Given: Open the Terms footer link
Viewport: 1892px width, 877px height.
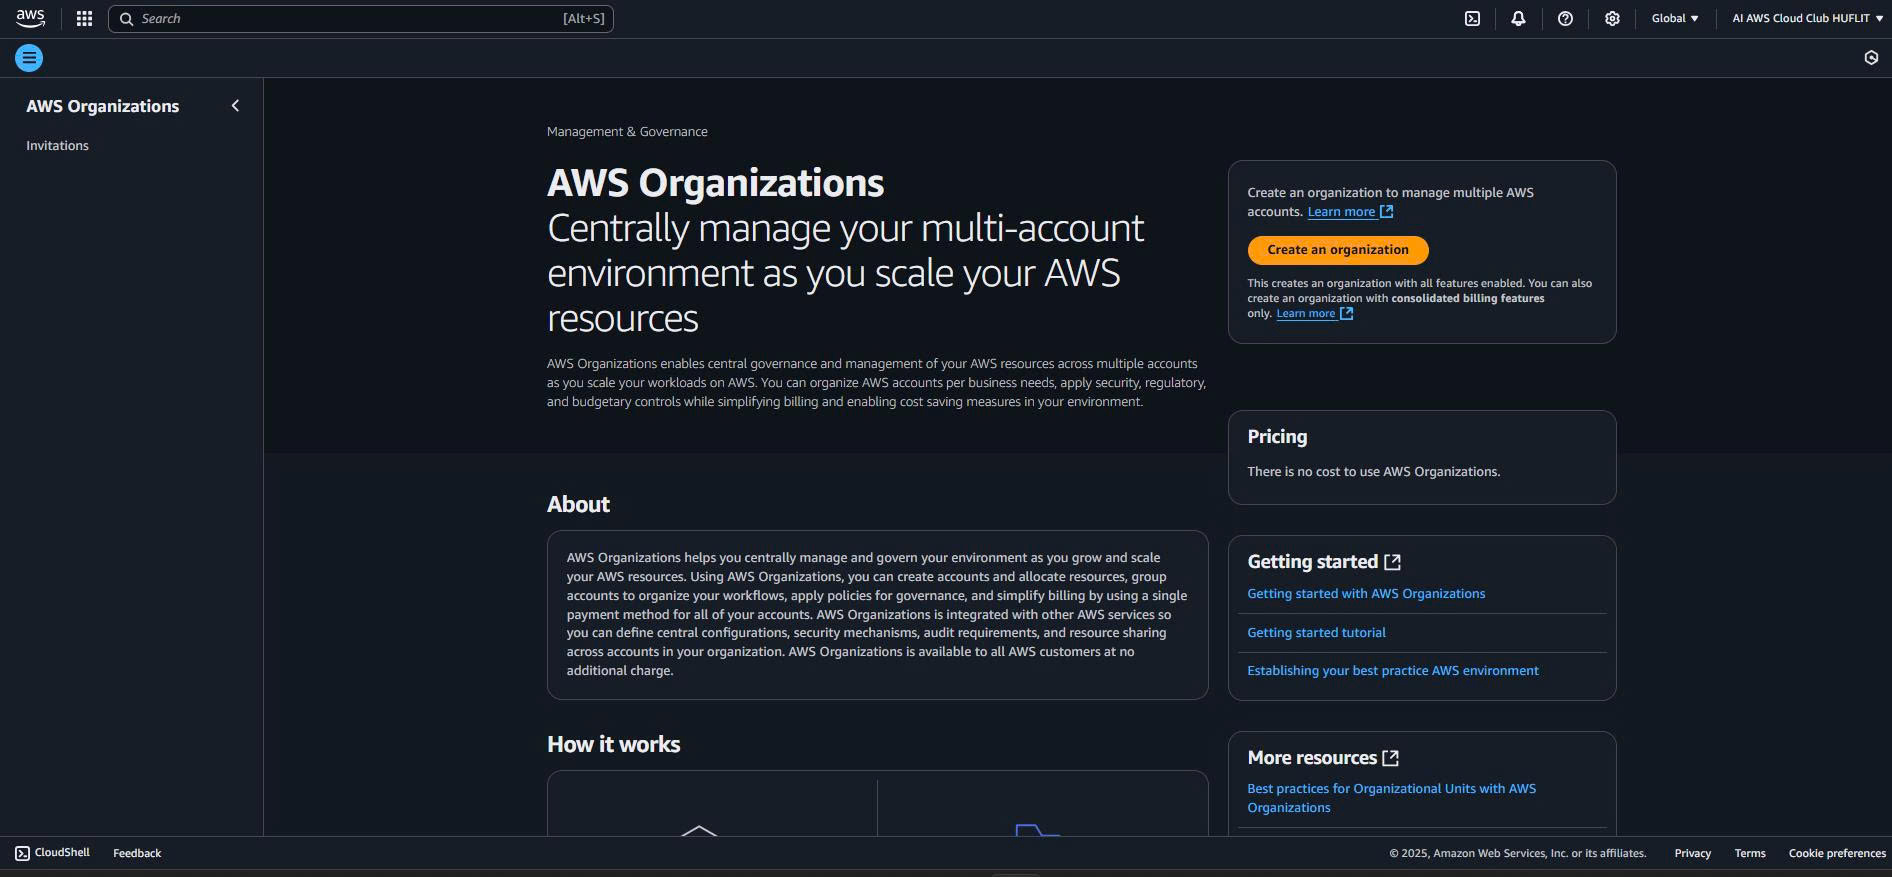Looking at the screenshot, I should (1749, 853).
